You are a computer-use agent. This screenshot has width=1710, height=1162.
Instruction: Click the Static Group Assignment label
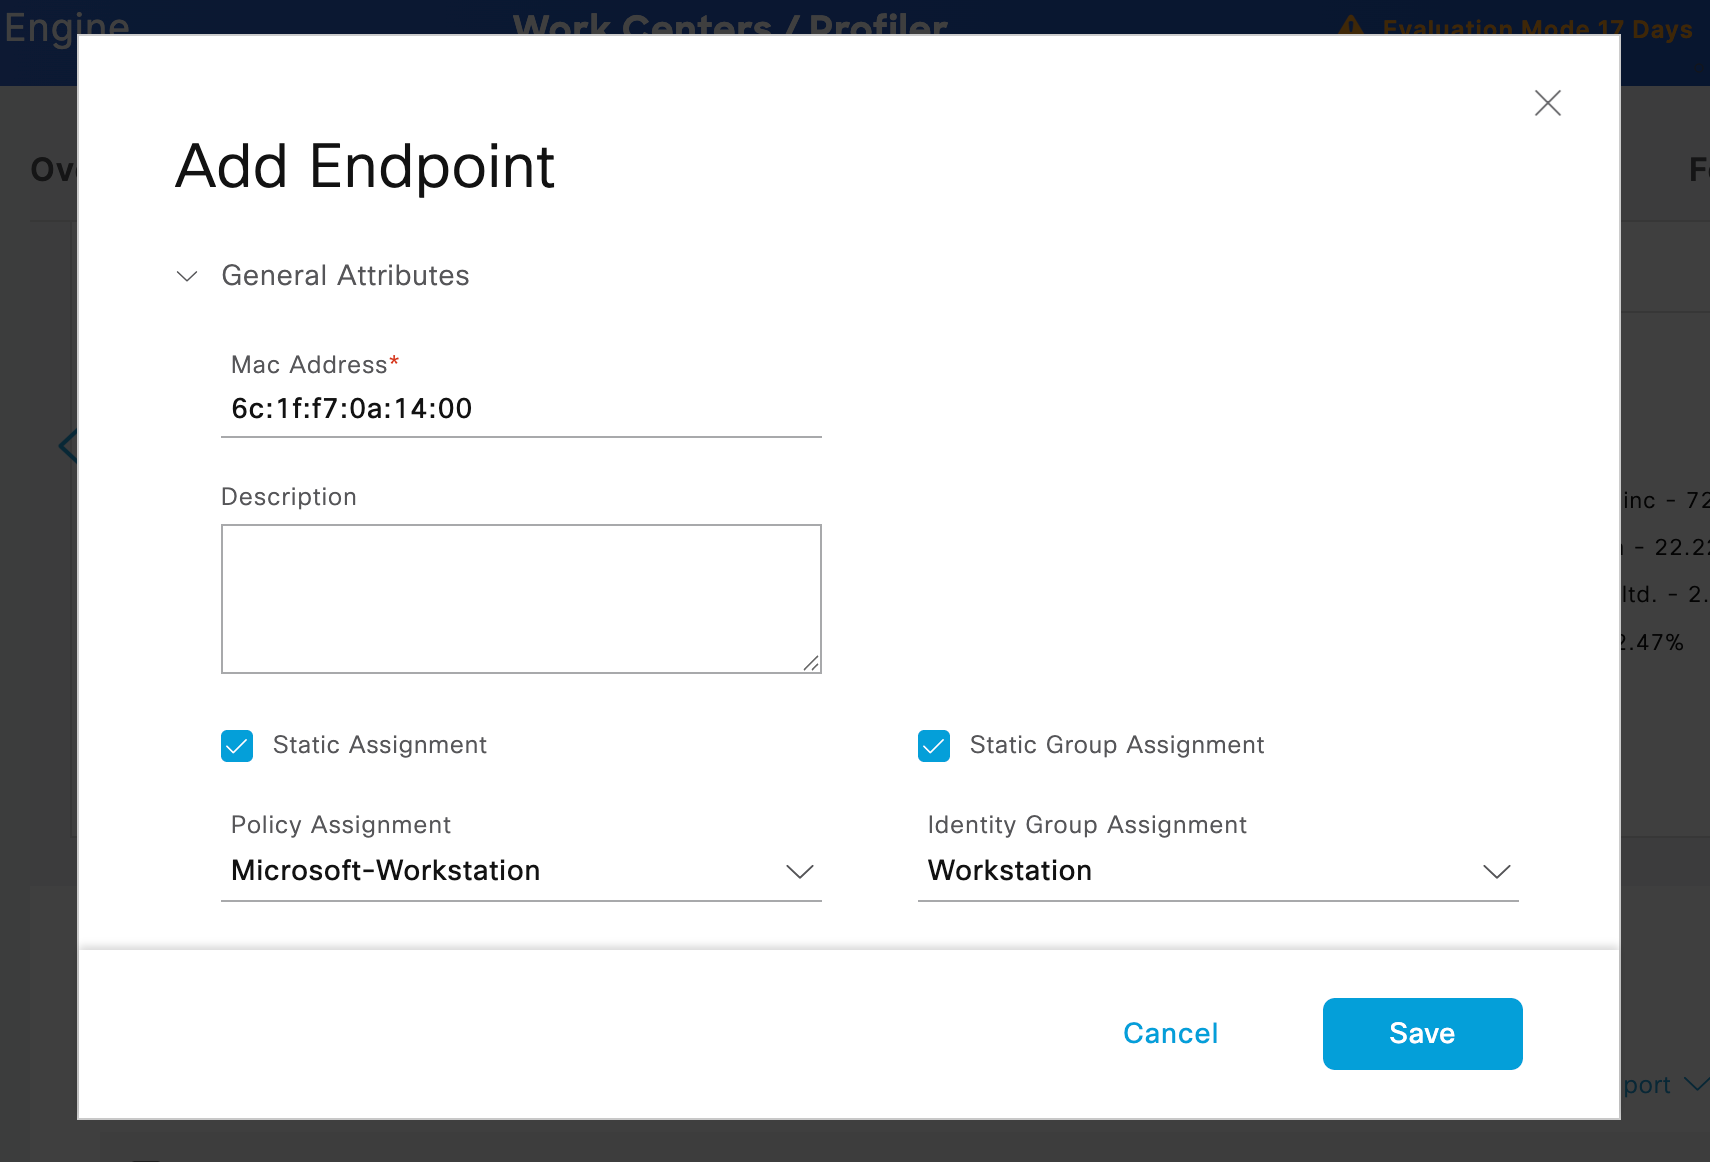coord(1117,745)
